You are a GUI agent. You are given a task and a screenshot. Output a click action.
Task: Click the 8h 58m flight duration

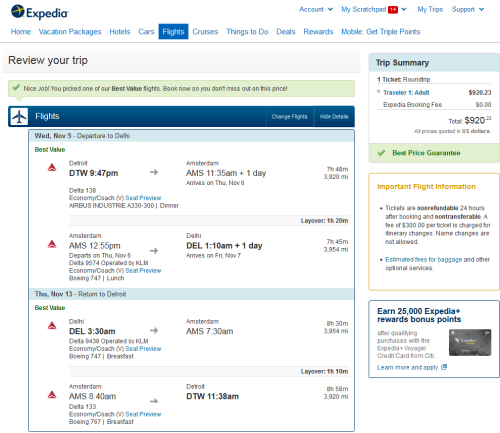click(337, 389)
